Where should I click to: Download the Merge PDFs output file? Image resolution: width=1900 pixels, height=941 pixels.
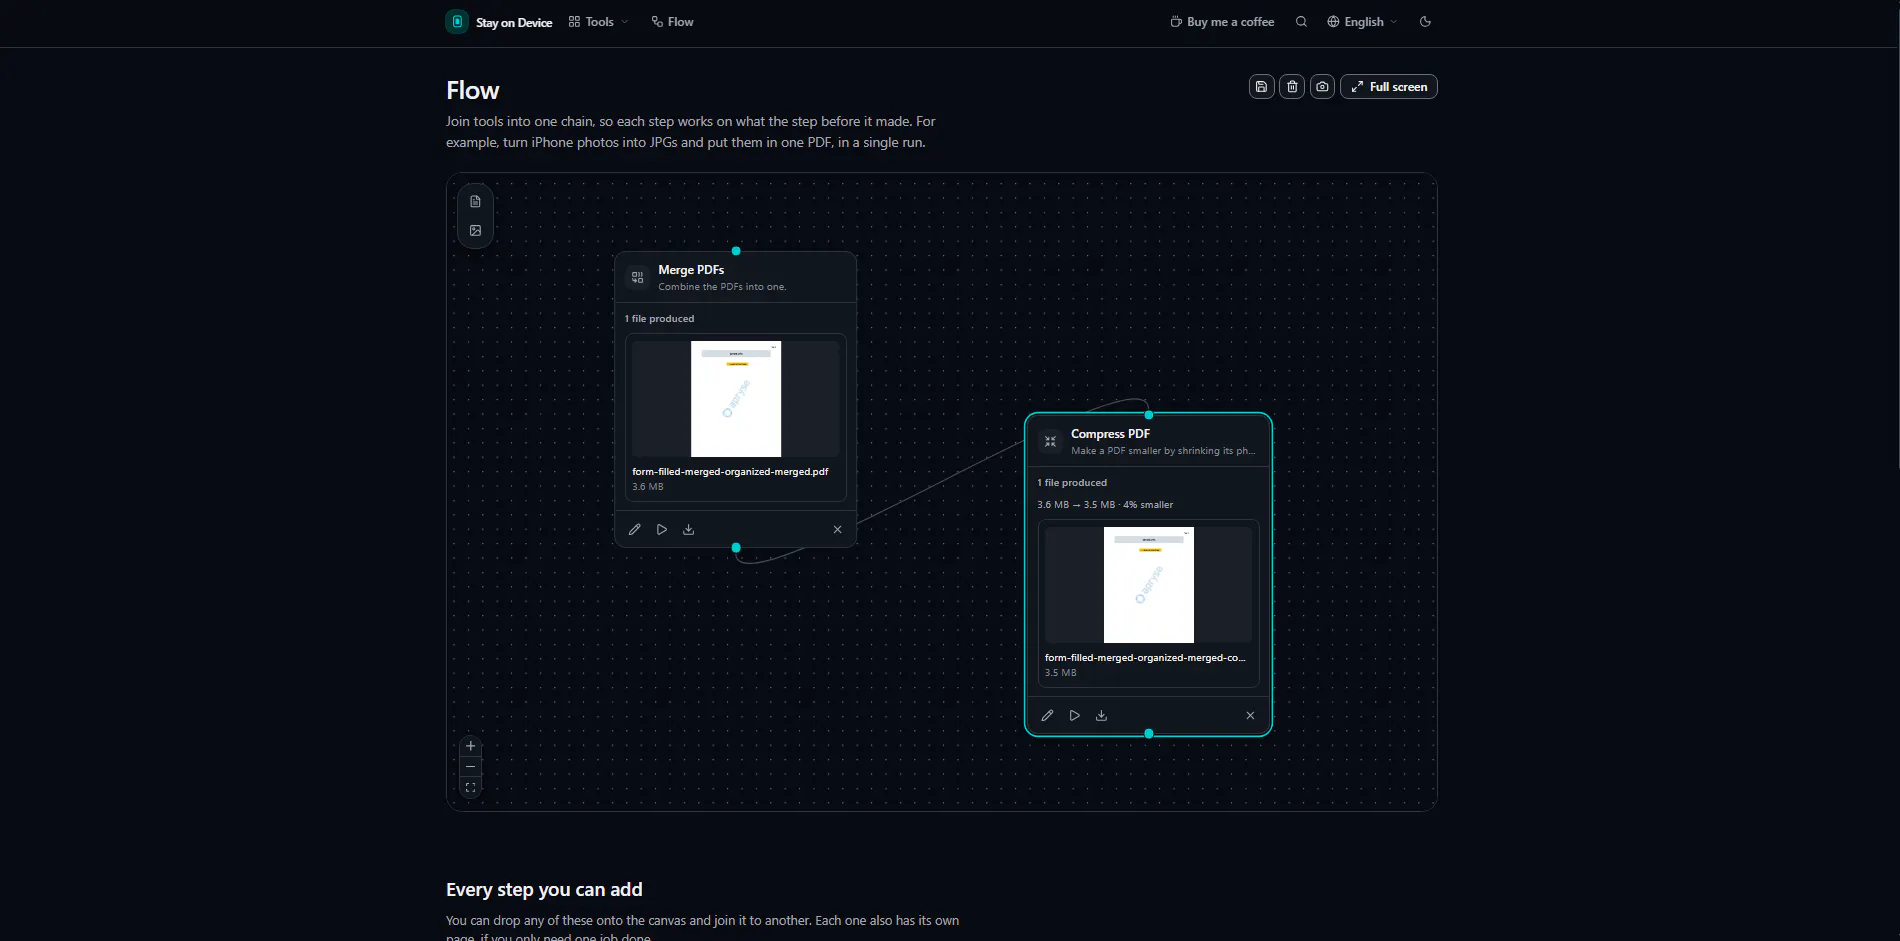tap(688, 530)
